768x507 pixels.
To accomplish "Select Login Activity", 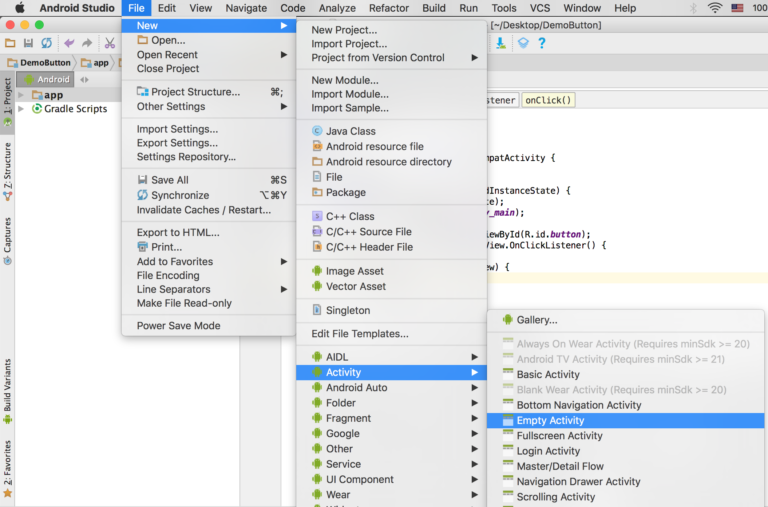I will 625,451.
